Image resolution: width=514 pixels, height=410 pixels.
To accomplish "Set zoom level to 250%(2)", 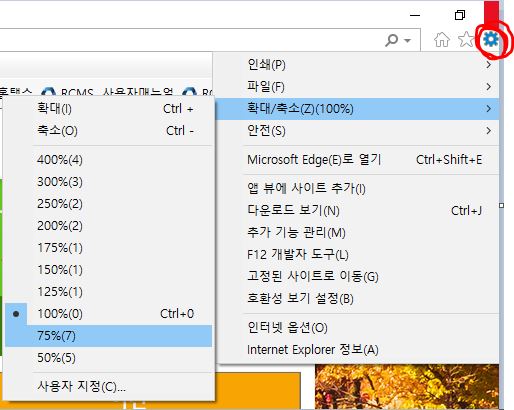I will [109, 204].
